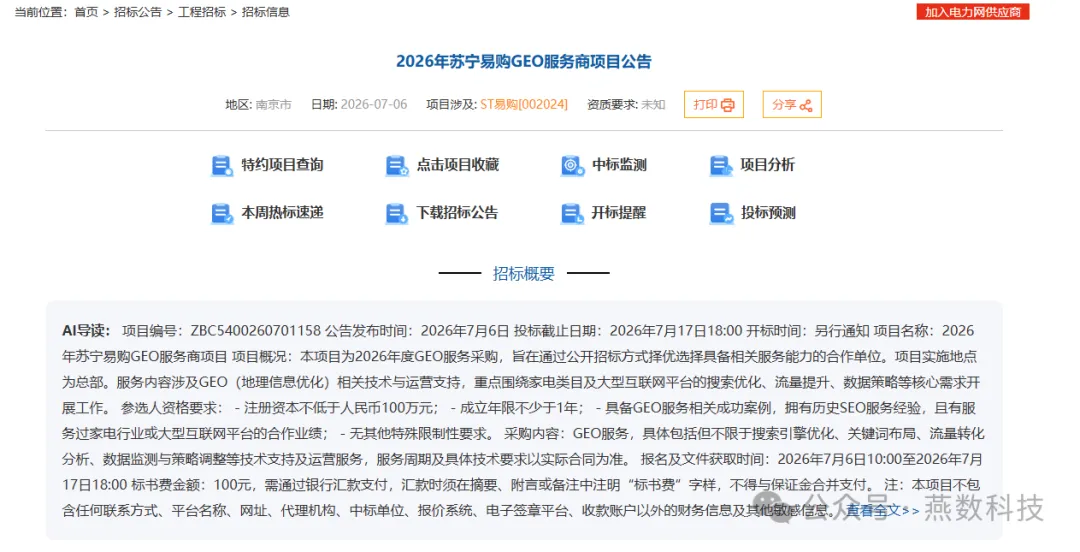Image resolution: width=1080 pixels, height=552 pixels.
Task: Open the ST易购[002024] stock link
Action: tap(523, 104)
